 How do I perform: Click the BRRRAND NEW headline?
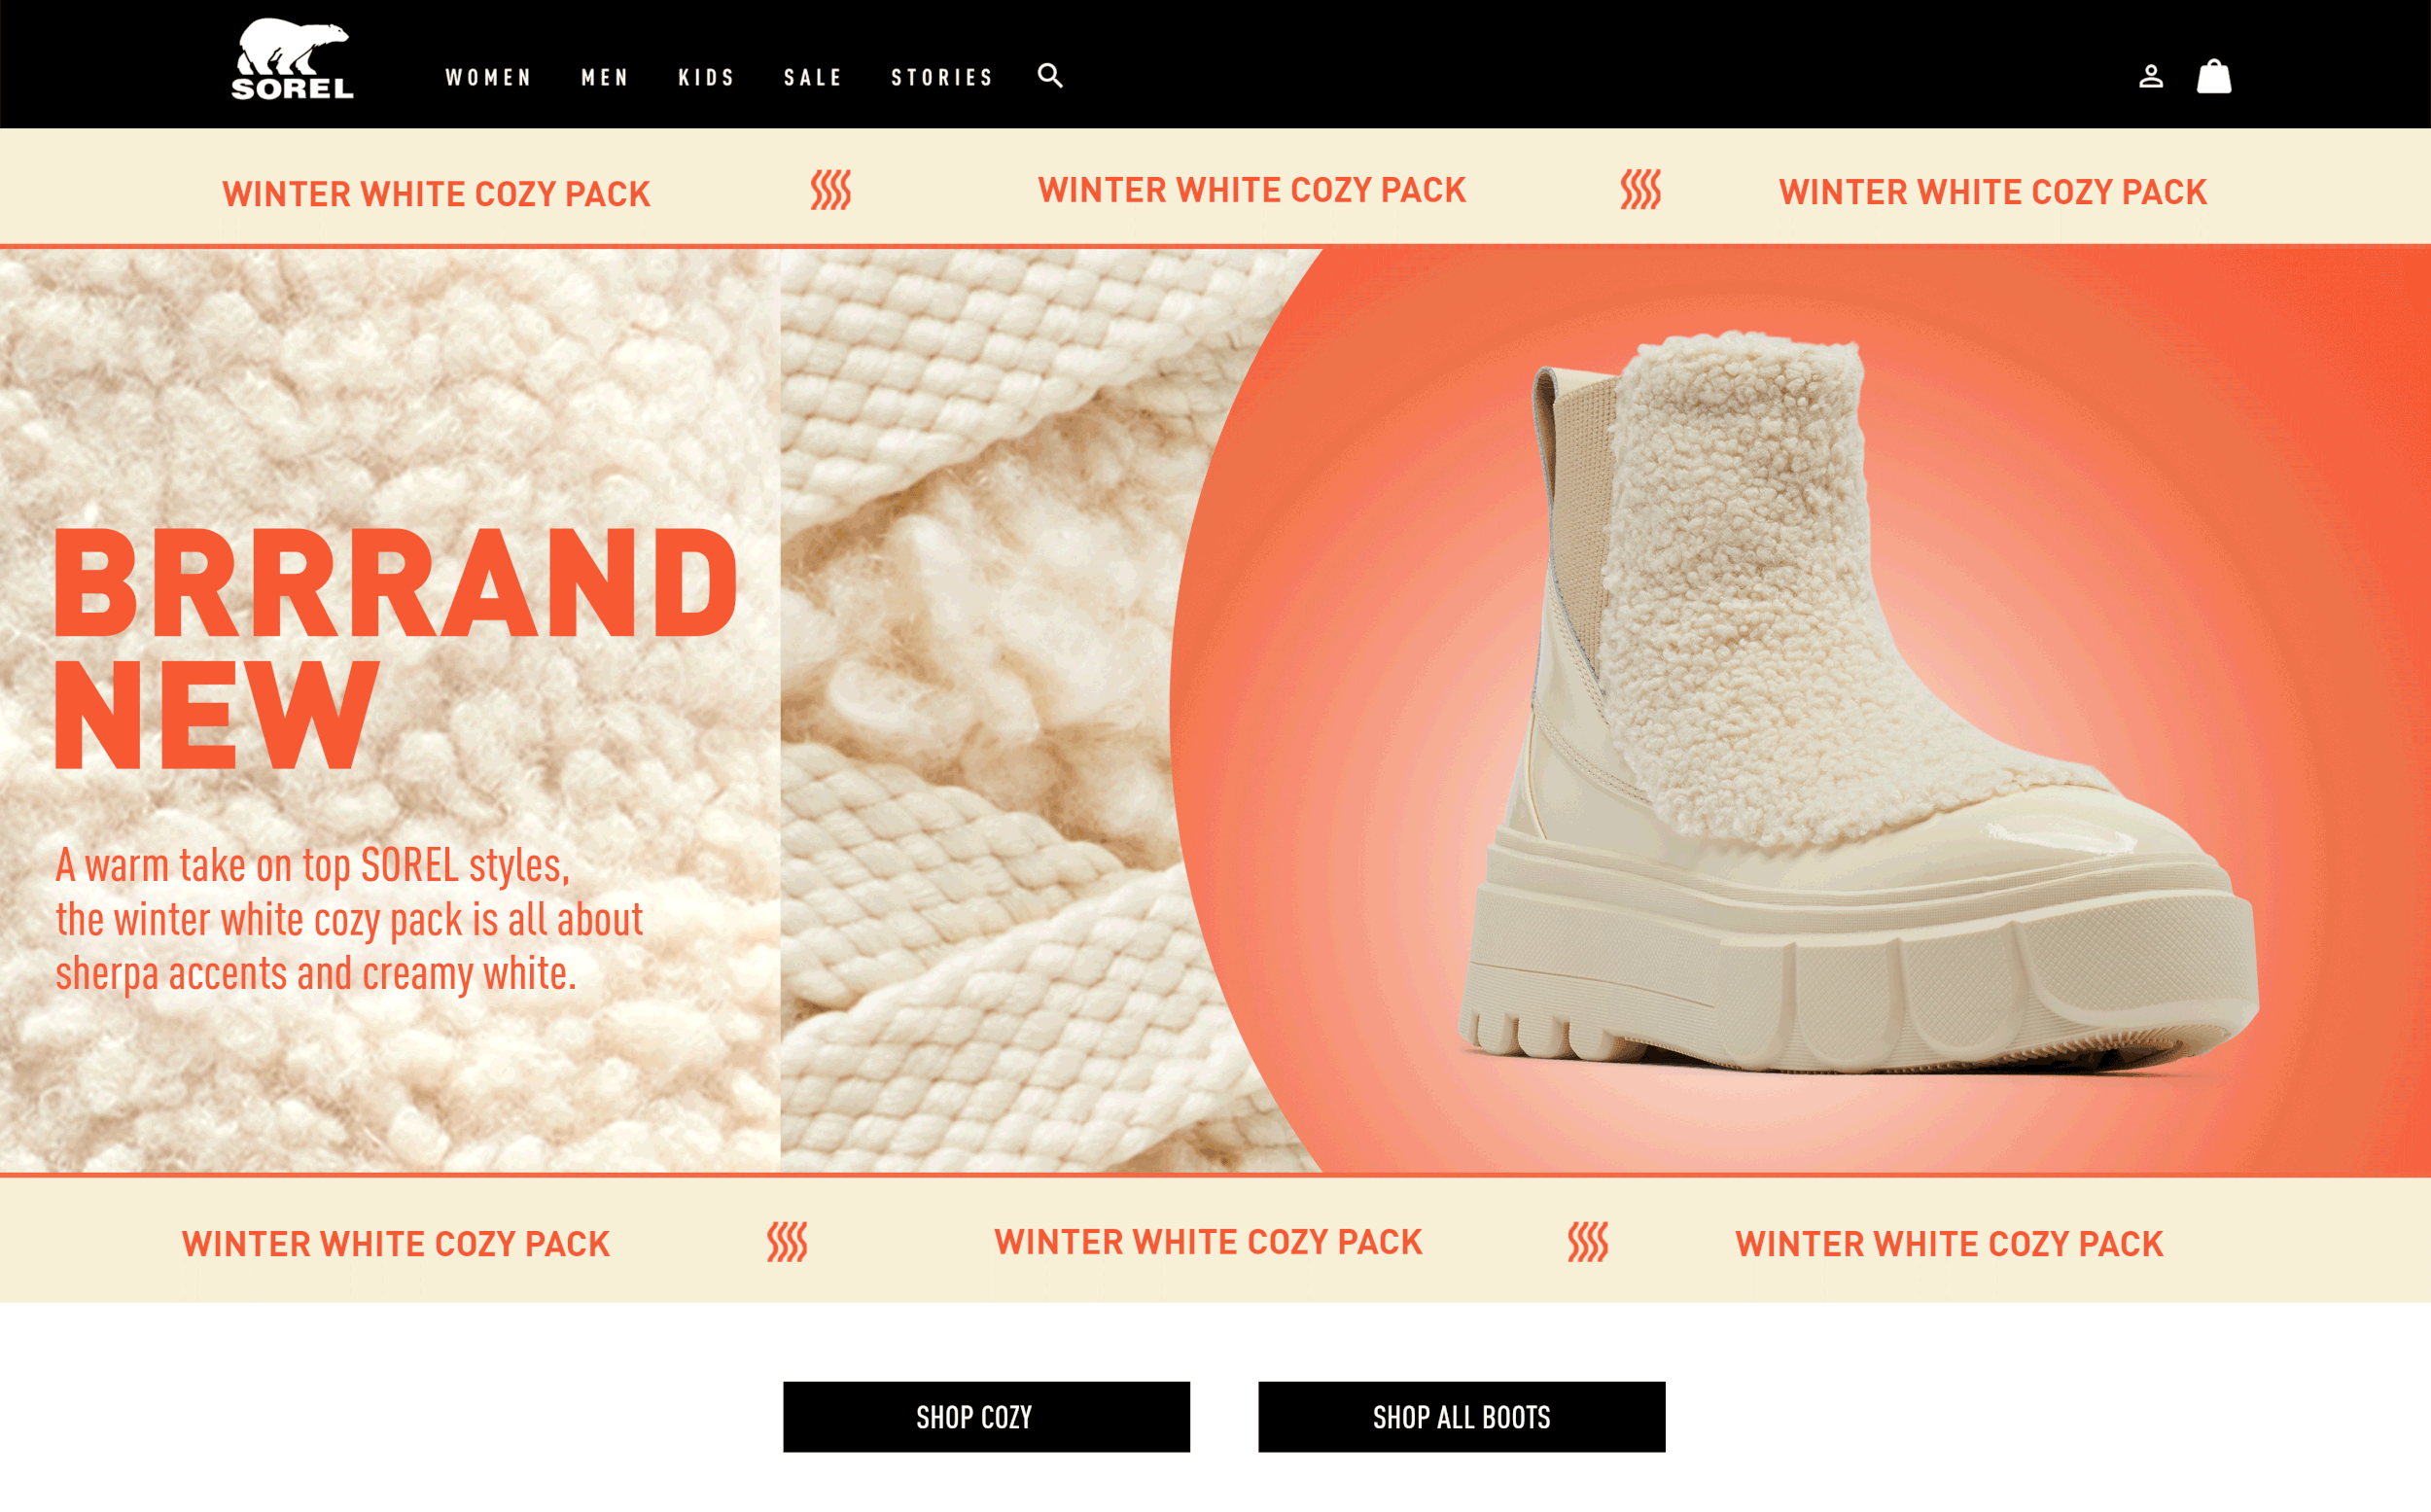point(396,648)
